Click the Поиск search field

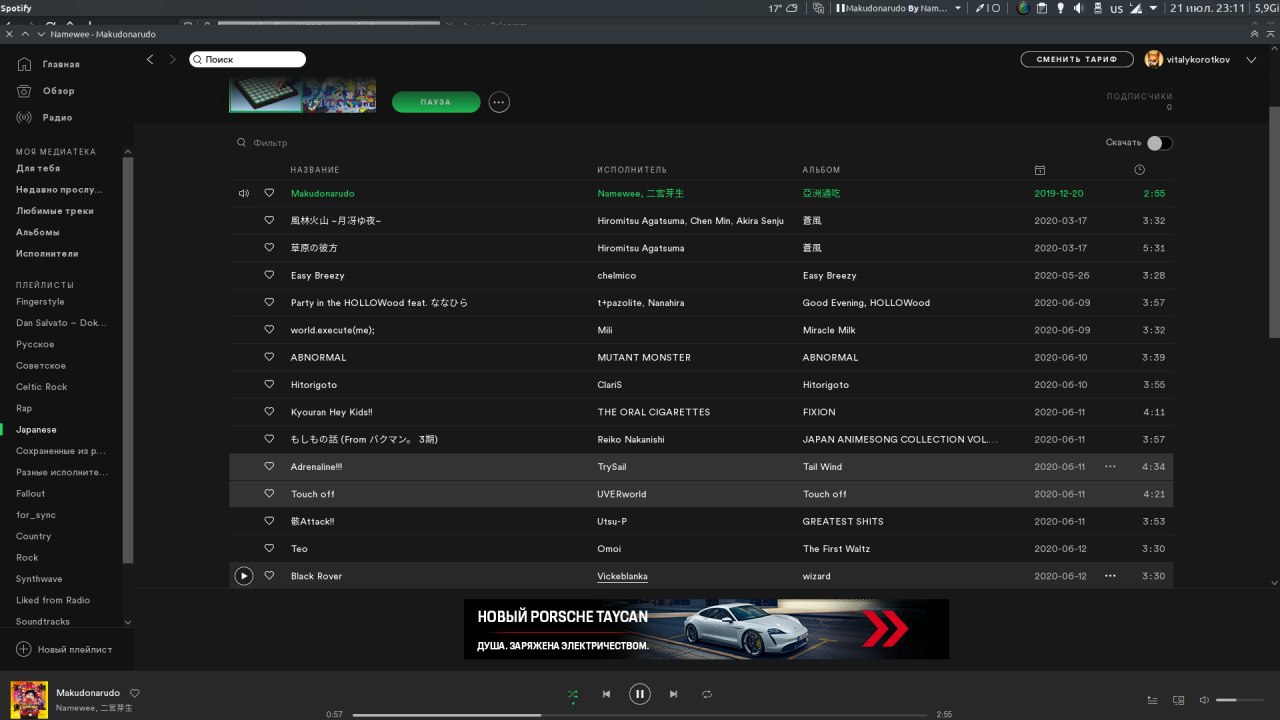tap(248, 60)
